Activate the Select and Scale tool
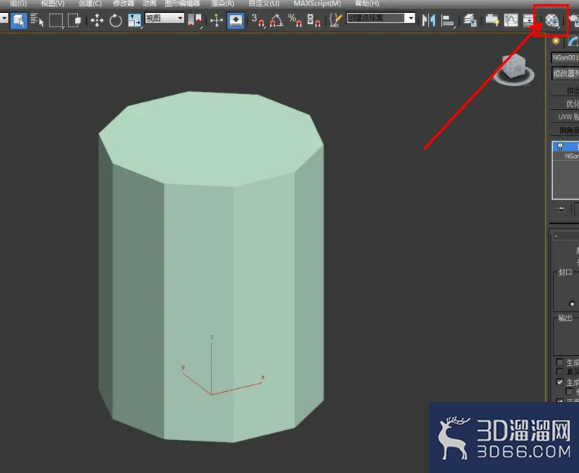 coord(134,20)
